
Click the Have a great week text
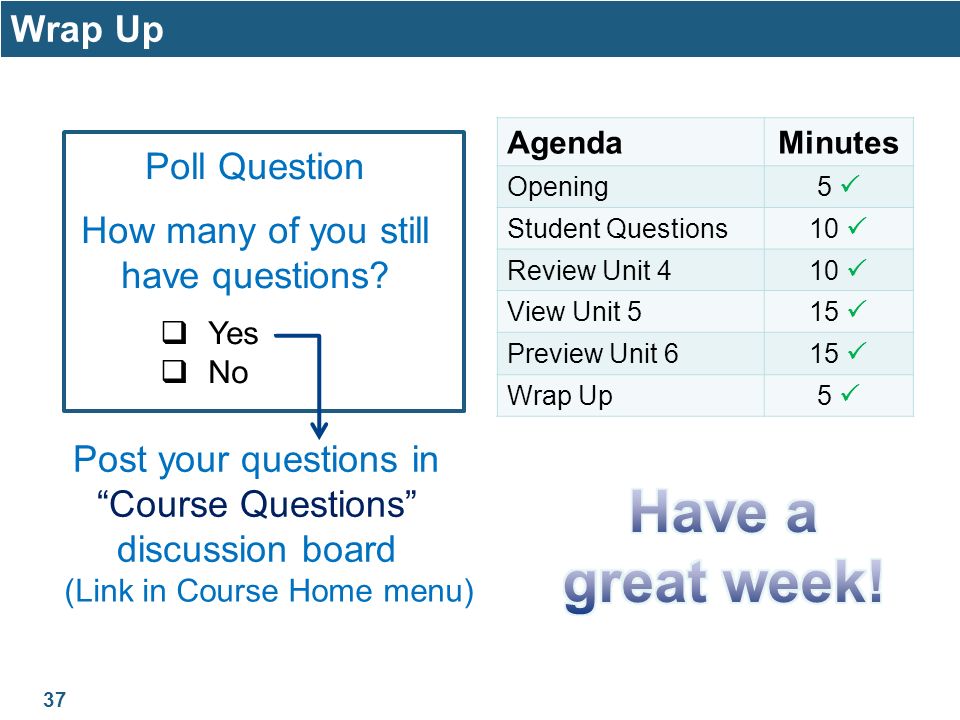click(723, 549)
